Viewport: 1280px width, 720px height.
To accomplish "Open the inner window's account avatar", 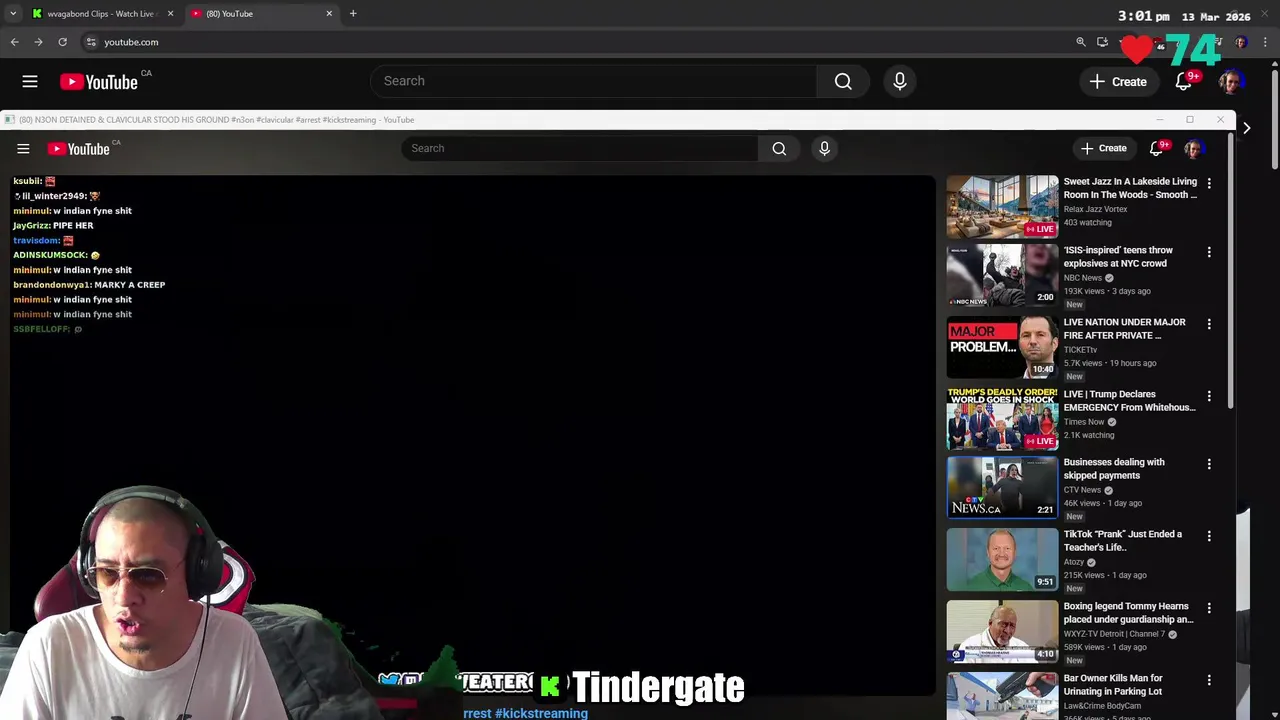I will tap(1193, 149).
